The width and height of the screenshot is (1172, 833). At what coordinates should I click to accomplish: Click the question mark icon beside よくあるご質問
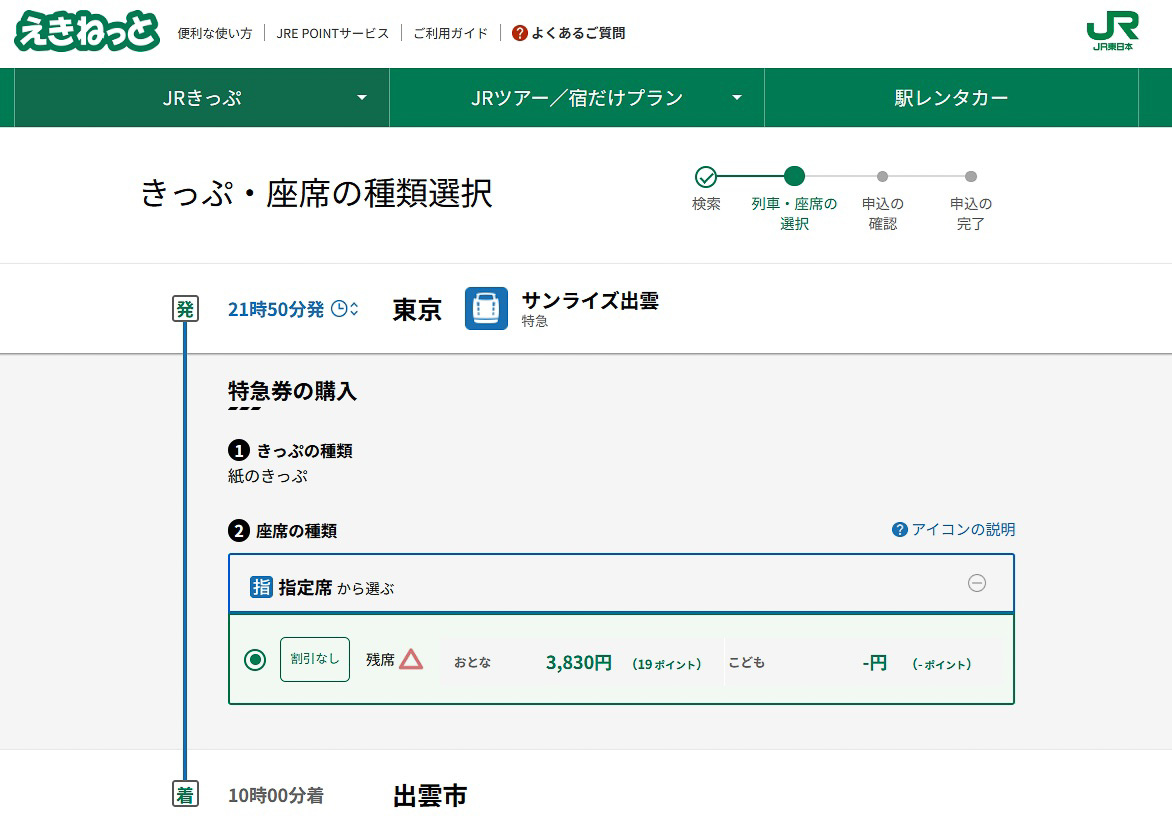518,31
